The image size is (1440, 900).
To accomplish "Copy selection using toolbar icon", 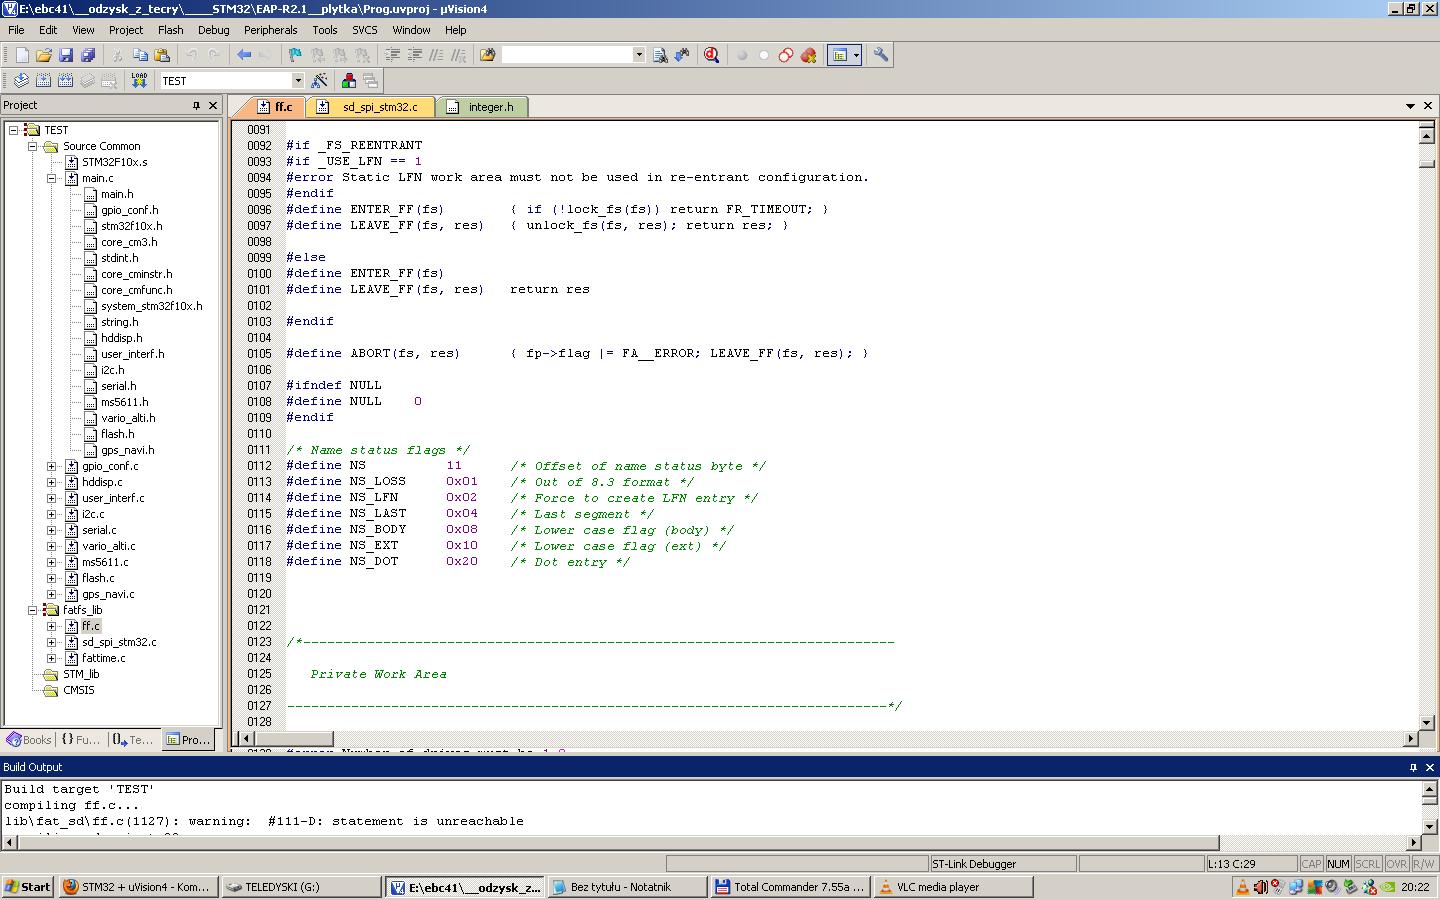I will click(x=140, y=55).
